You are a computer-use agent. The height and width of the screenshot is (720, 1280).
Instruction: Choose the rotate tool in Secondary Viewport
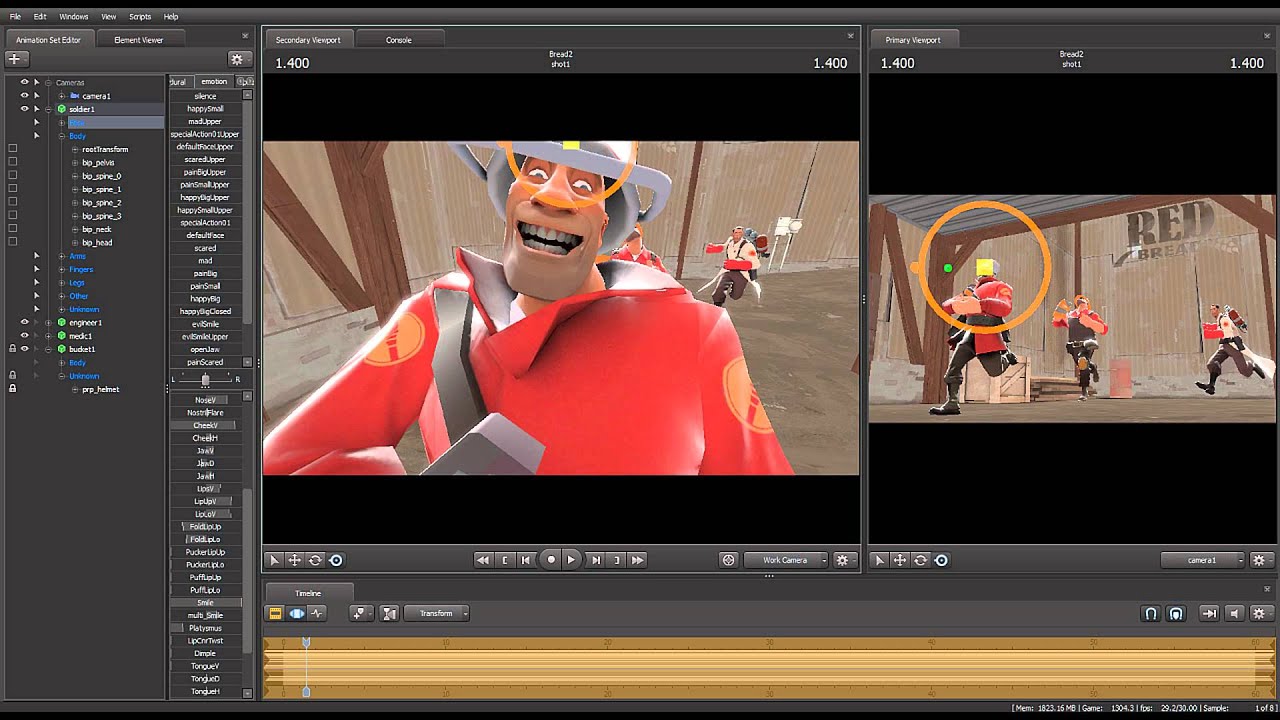point(315,560)
